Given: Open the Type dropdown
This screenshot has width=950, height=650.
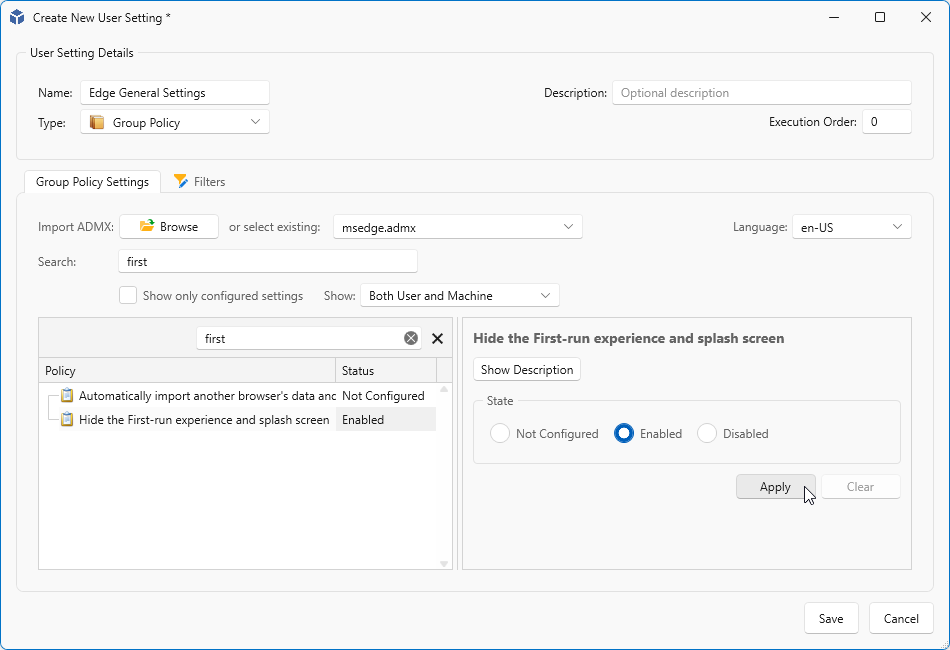Looking at the screenshot, I should click(175, 122).
